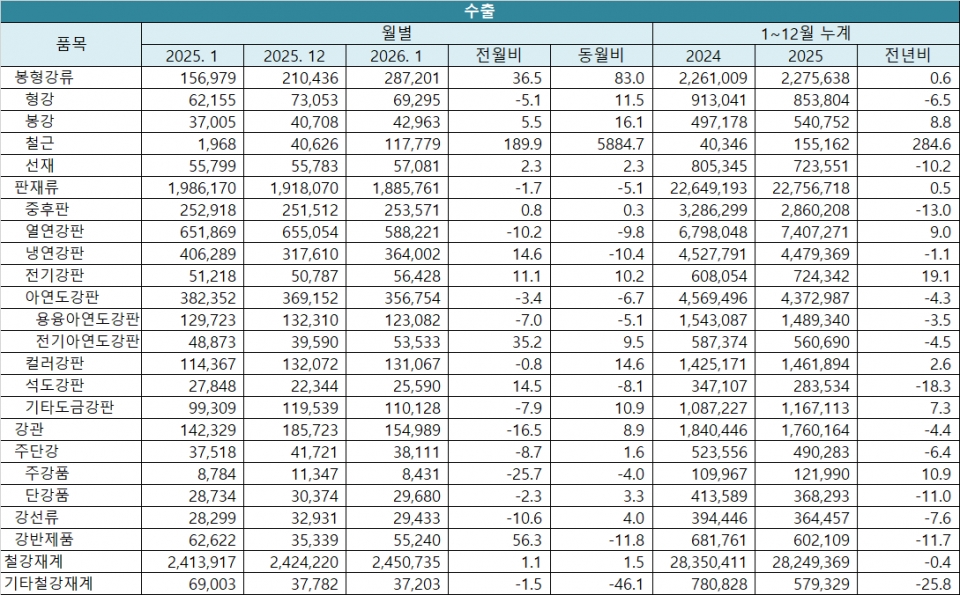This screenshot has height=595, width=960.
Task: Click the 월별 group header
Action: (396, 33)
